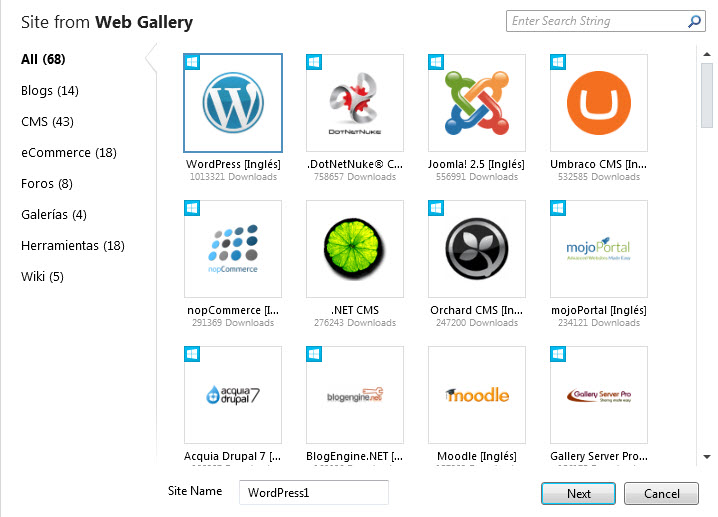Filter by Herramientas (18) category
The image size is (718, 517).
(73, 246)
